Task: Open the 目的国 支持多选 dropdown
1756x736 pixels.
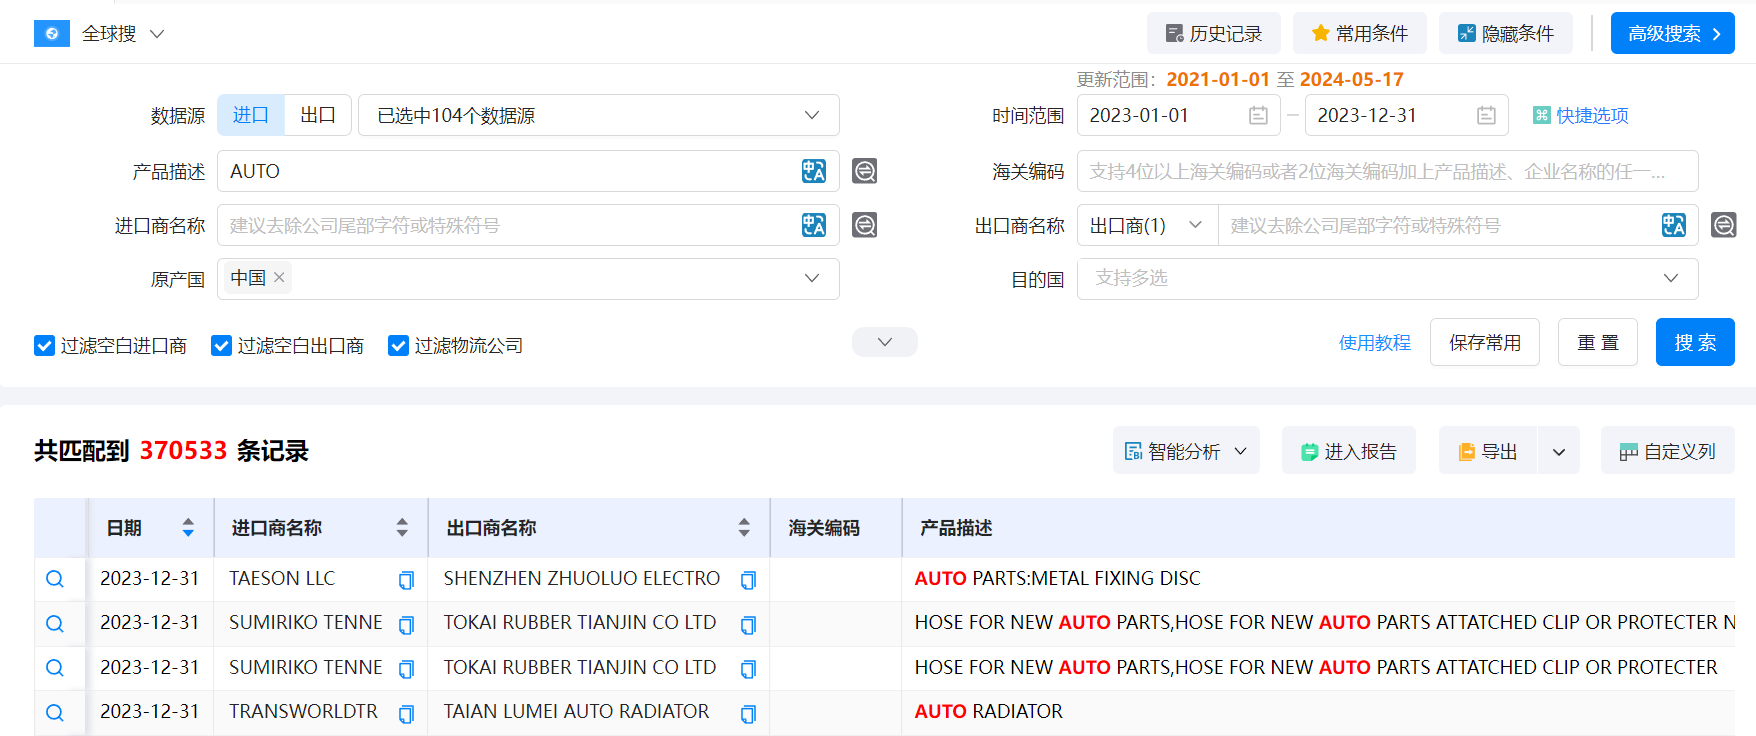Action: (1388, 279)
